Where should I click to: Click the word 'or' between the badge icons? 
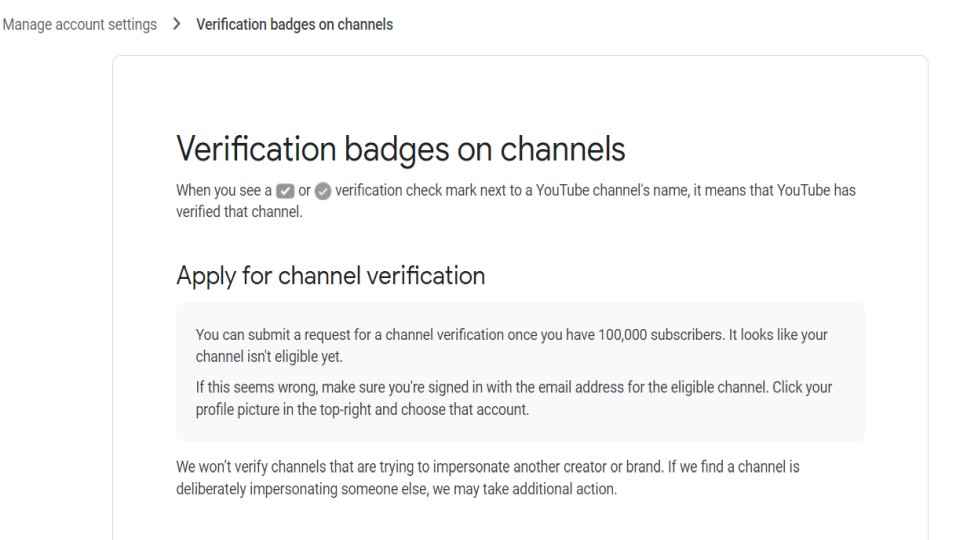coord(304,191)
